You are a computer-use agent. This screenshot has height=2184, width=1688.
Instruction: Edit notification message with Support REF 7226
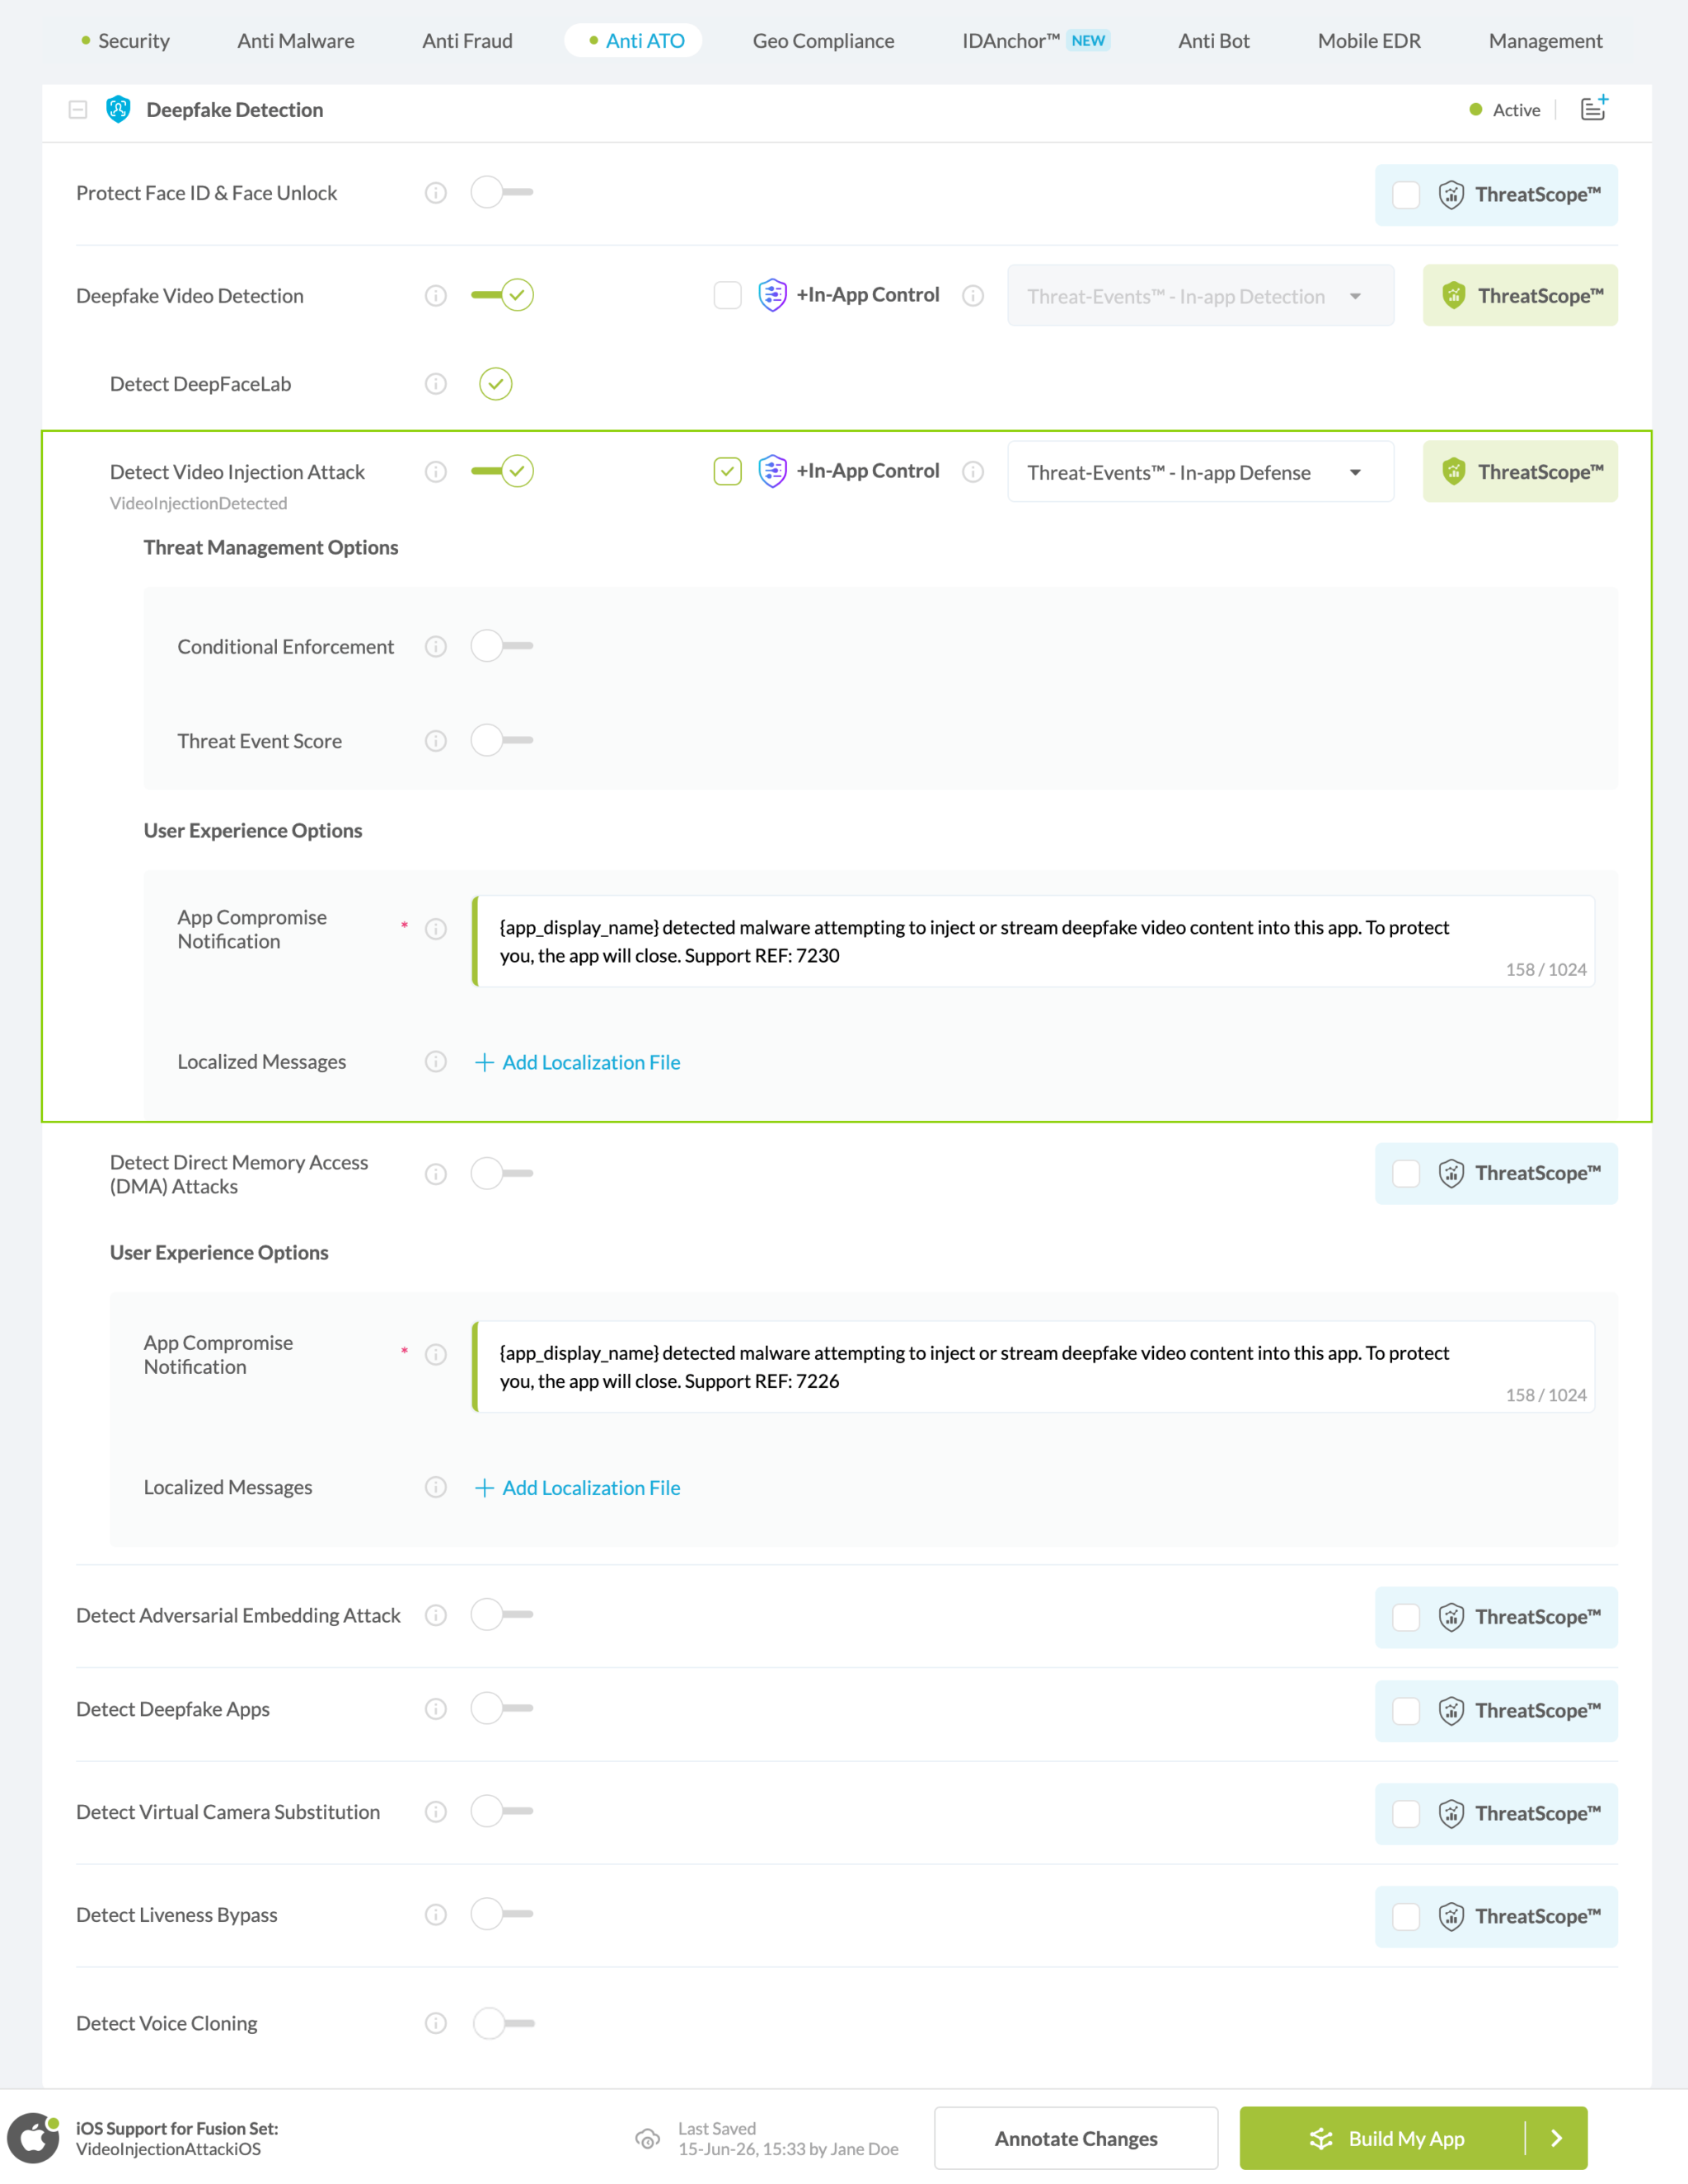(1033, 1367)
